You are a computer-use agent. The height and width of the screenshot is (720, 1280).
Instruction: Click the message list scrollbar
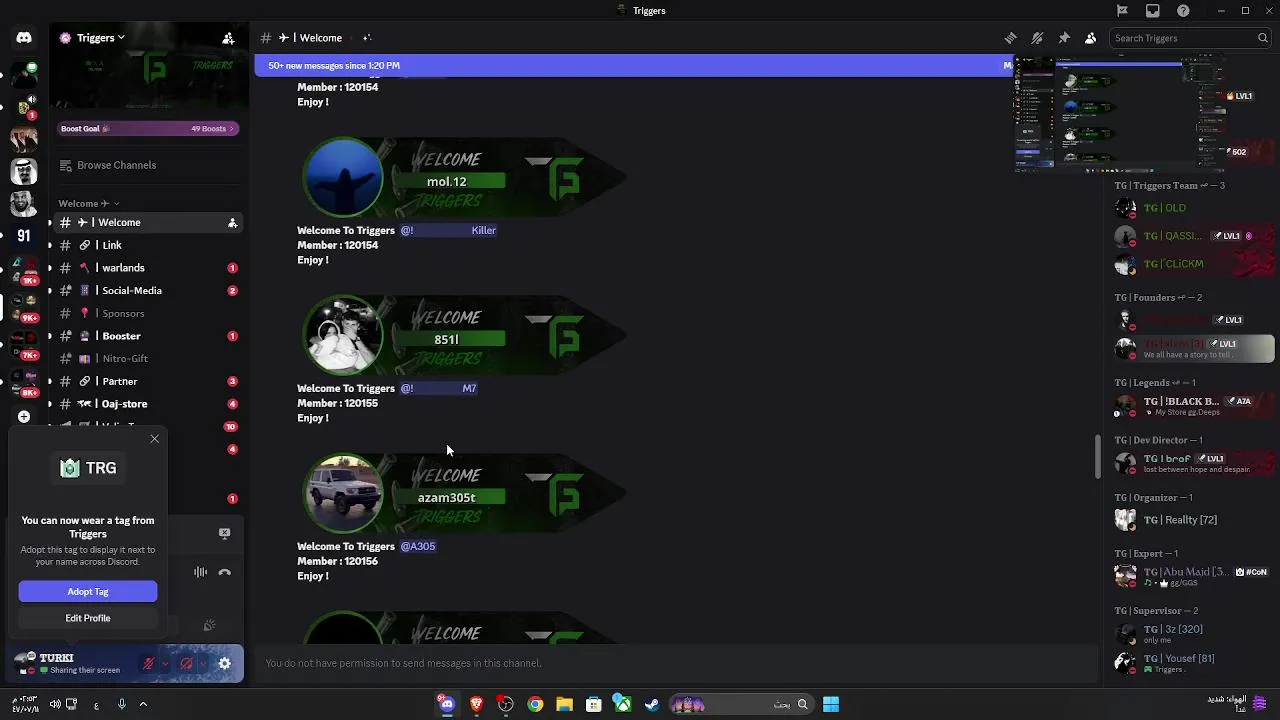(x=1097, y=457)
